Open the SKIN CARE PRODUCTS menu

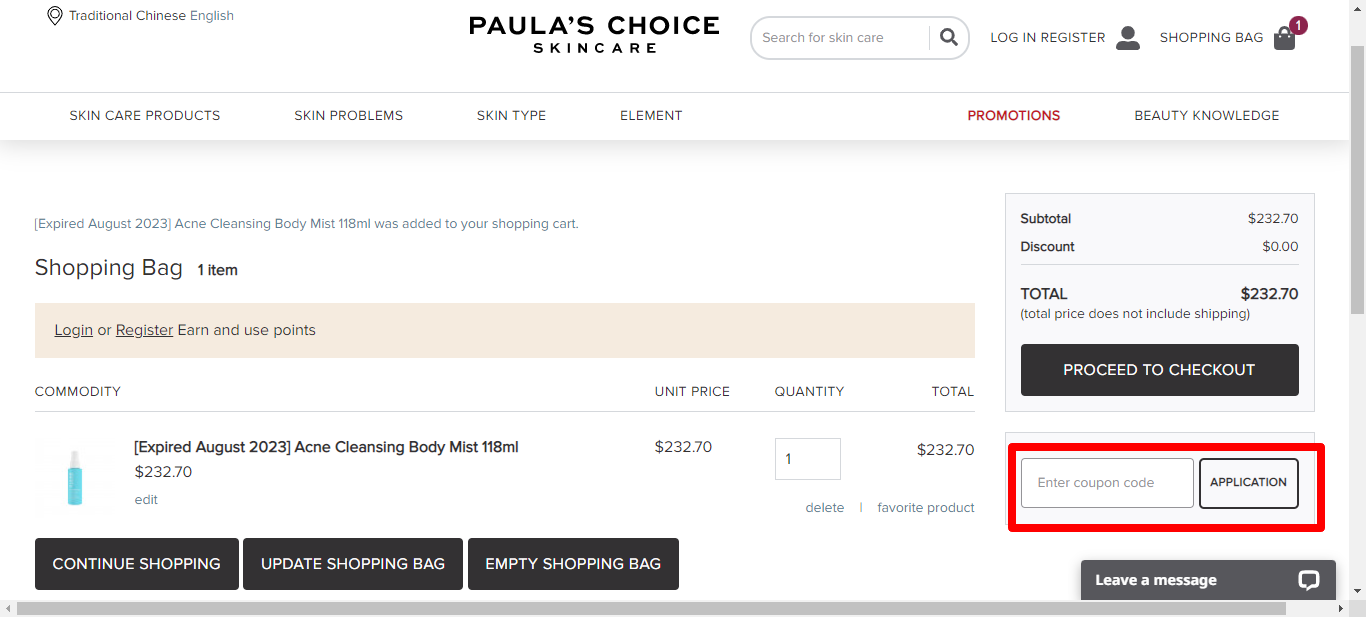pos(144,115)
